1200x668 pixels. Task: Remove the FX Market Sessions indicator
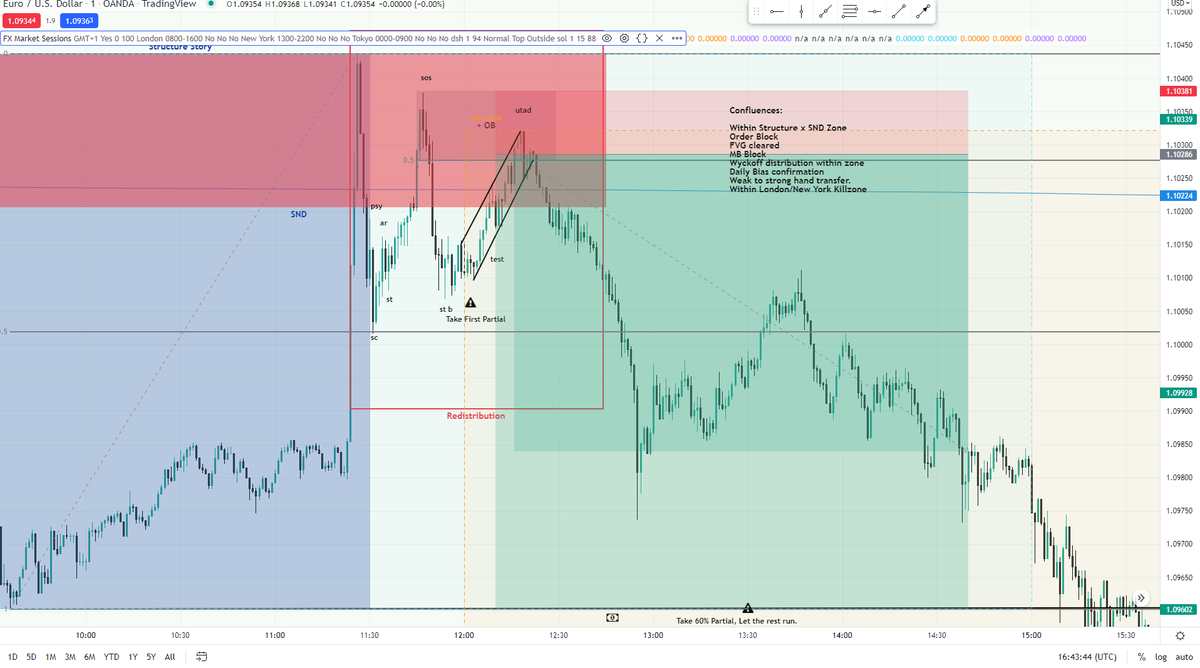click(x=660, y=38)
